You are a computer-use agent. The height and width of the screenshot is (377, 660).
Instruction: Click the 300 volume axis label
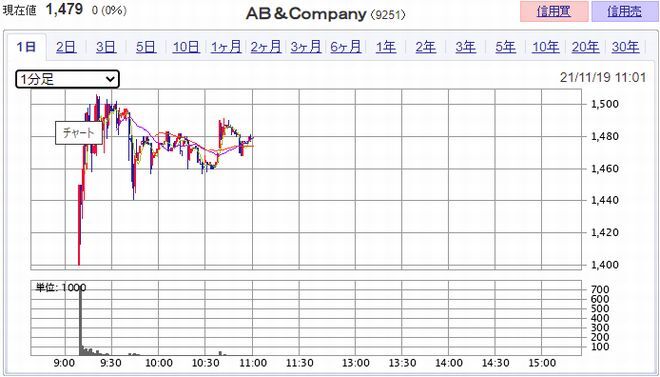pyautogui.click(x=600, y=328)
